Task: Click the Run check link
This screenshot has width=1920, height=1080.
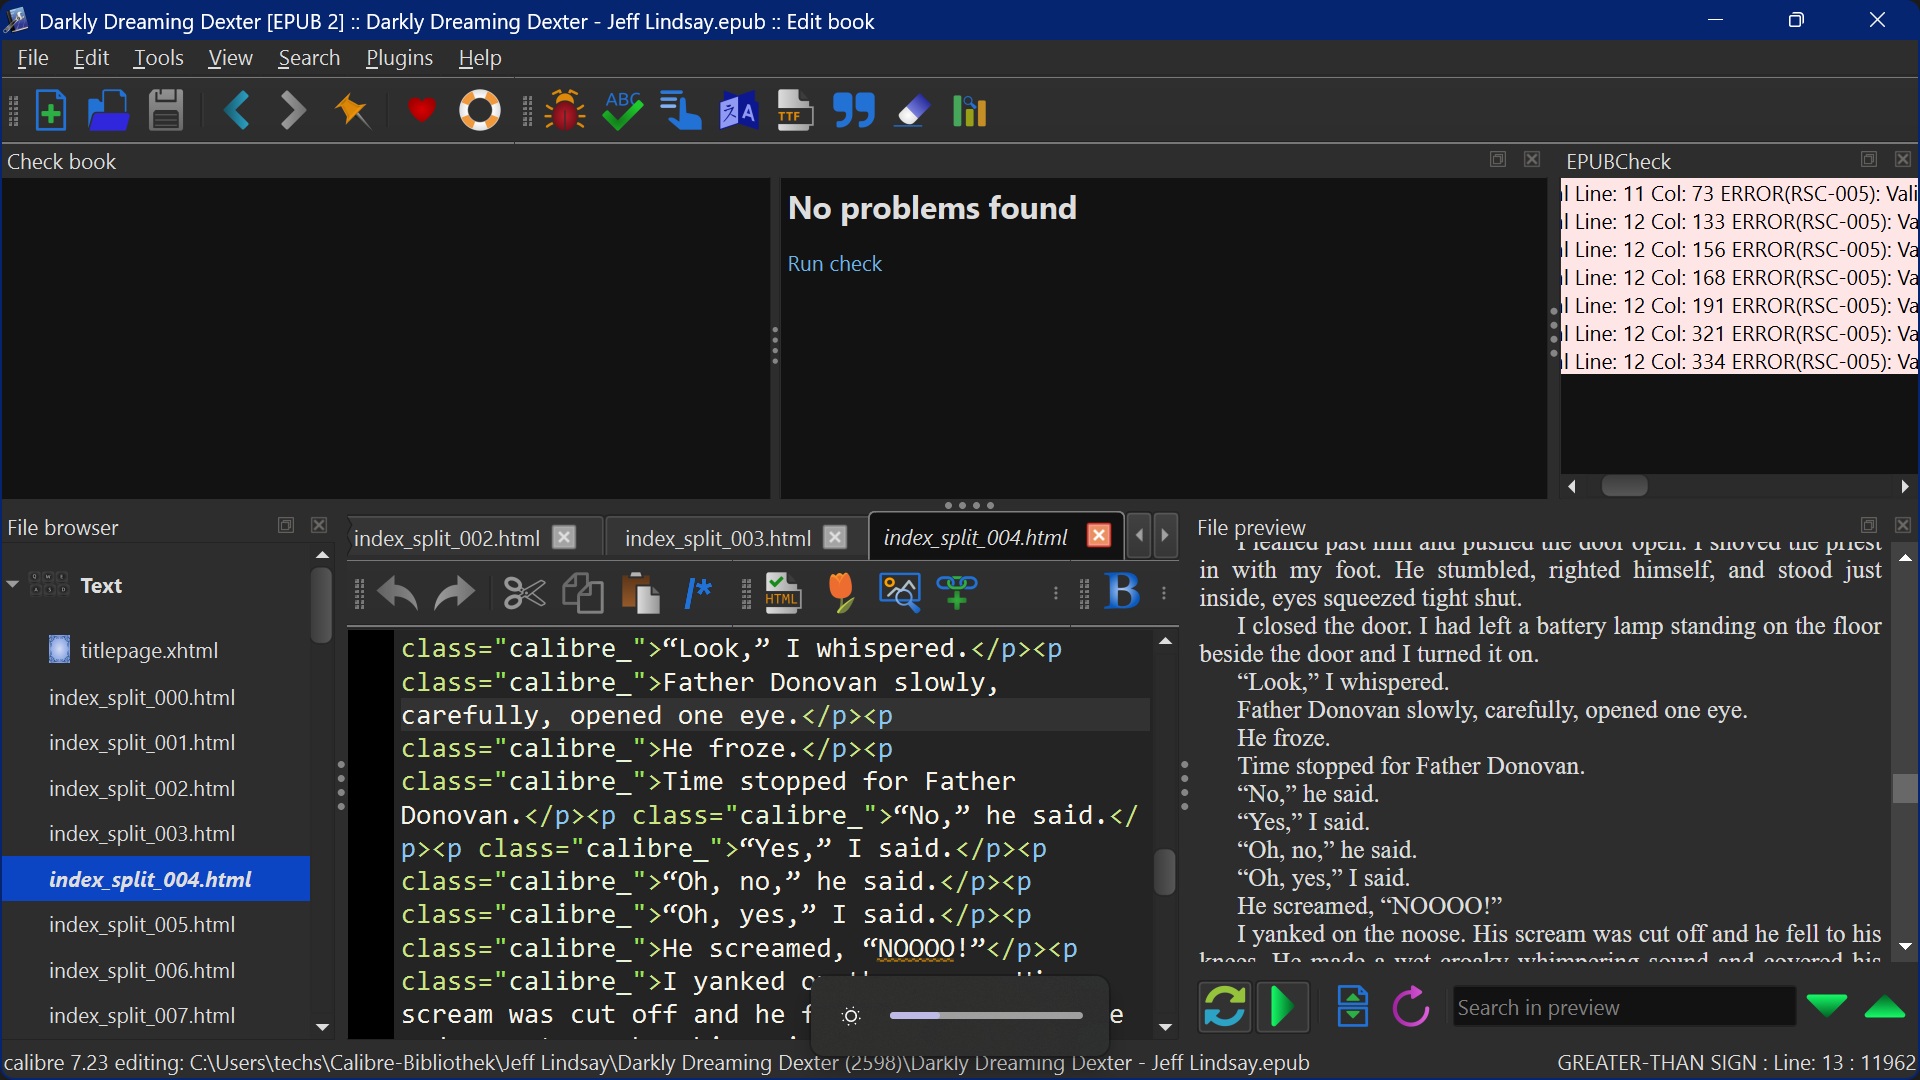Action: pos(834,264)
